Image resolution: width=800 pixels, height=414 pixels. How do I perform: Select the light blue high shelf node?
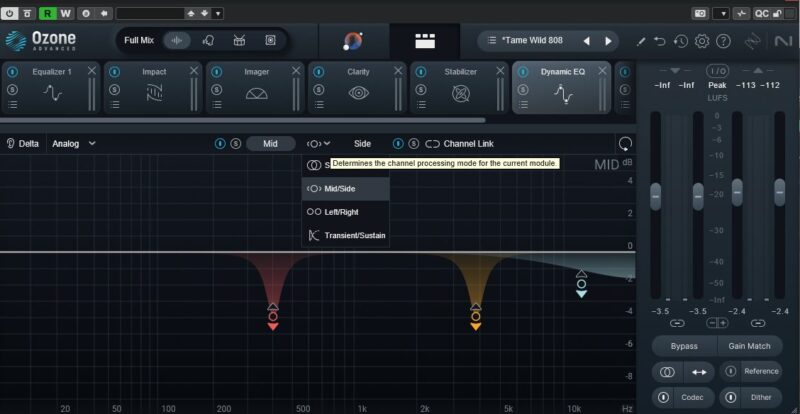click(x=581, y=284)
